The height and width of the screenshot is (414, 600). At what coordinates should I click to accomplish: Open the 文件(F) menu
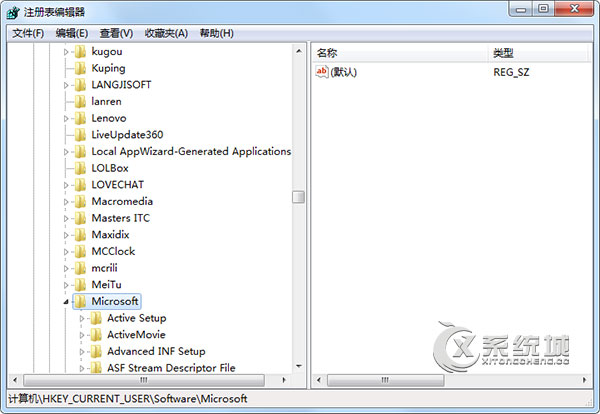point(28,33)
